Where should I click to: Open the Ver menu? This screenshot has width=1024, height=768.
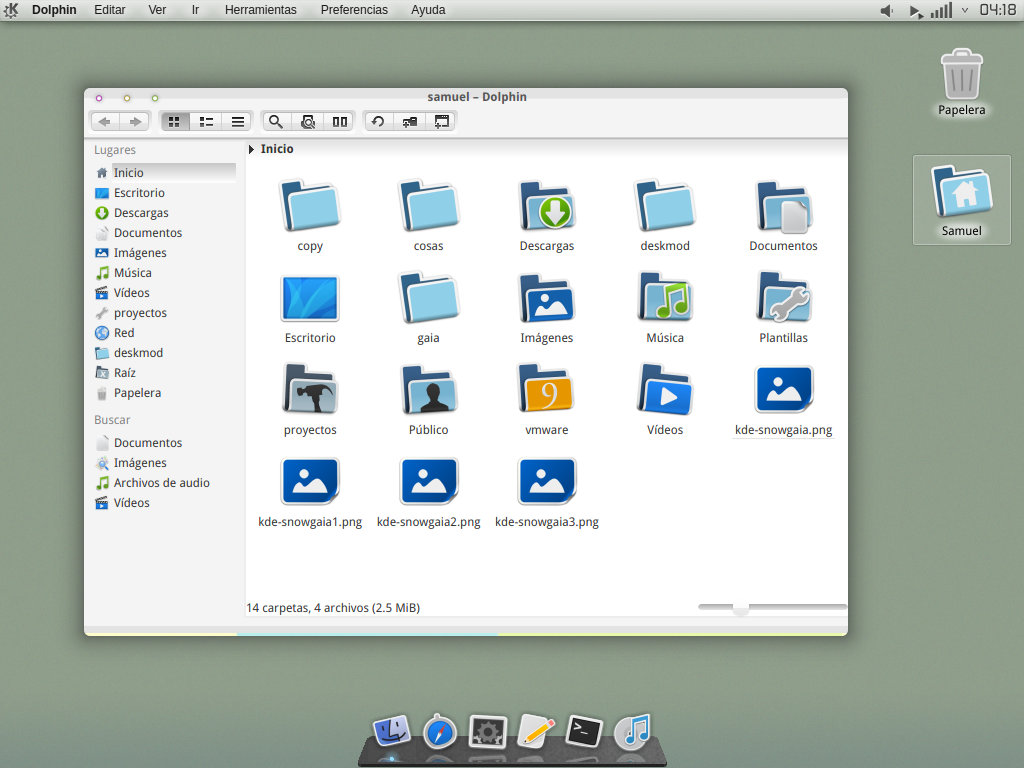tap(157, 10)
